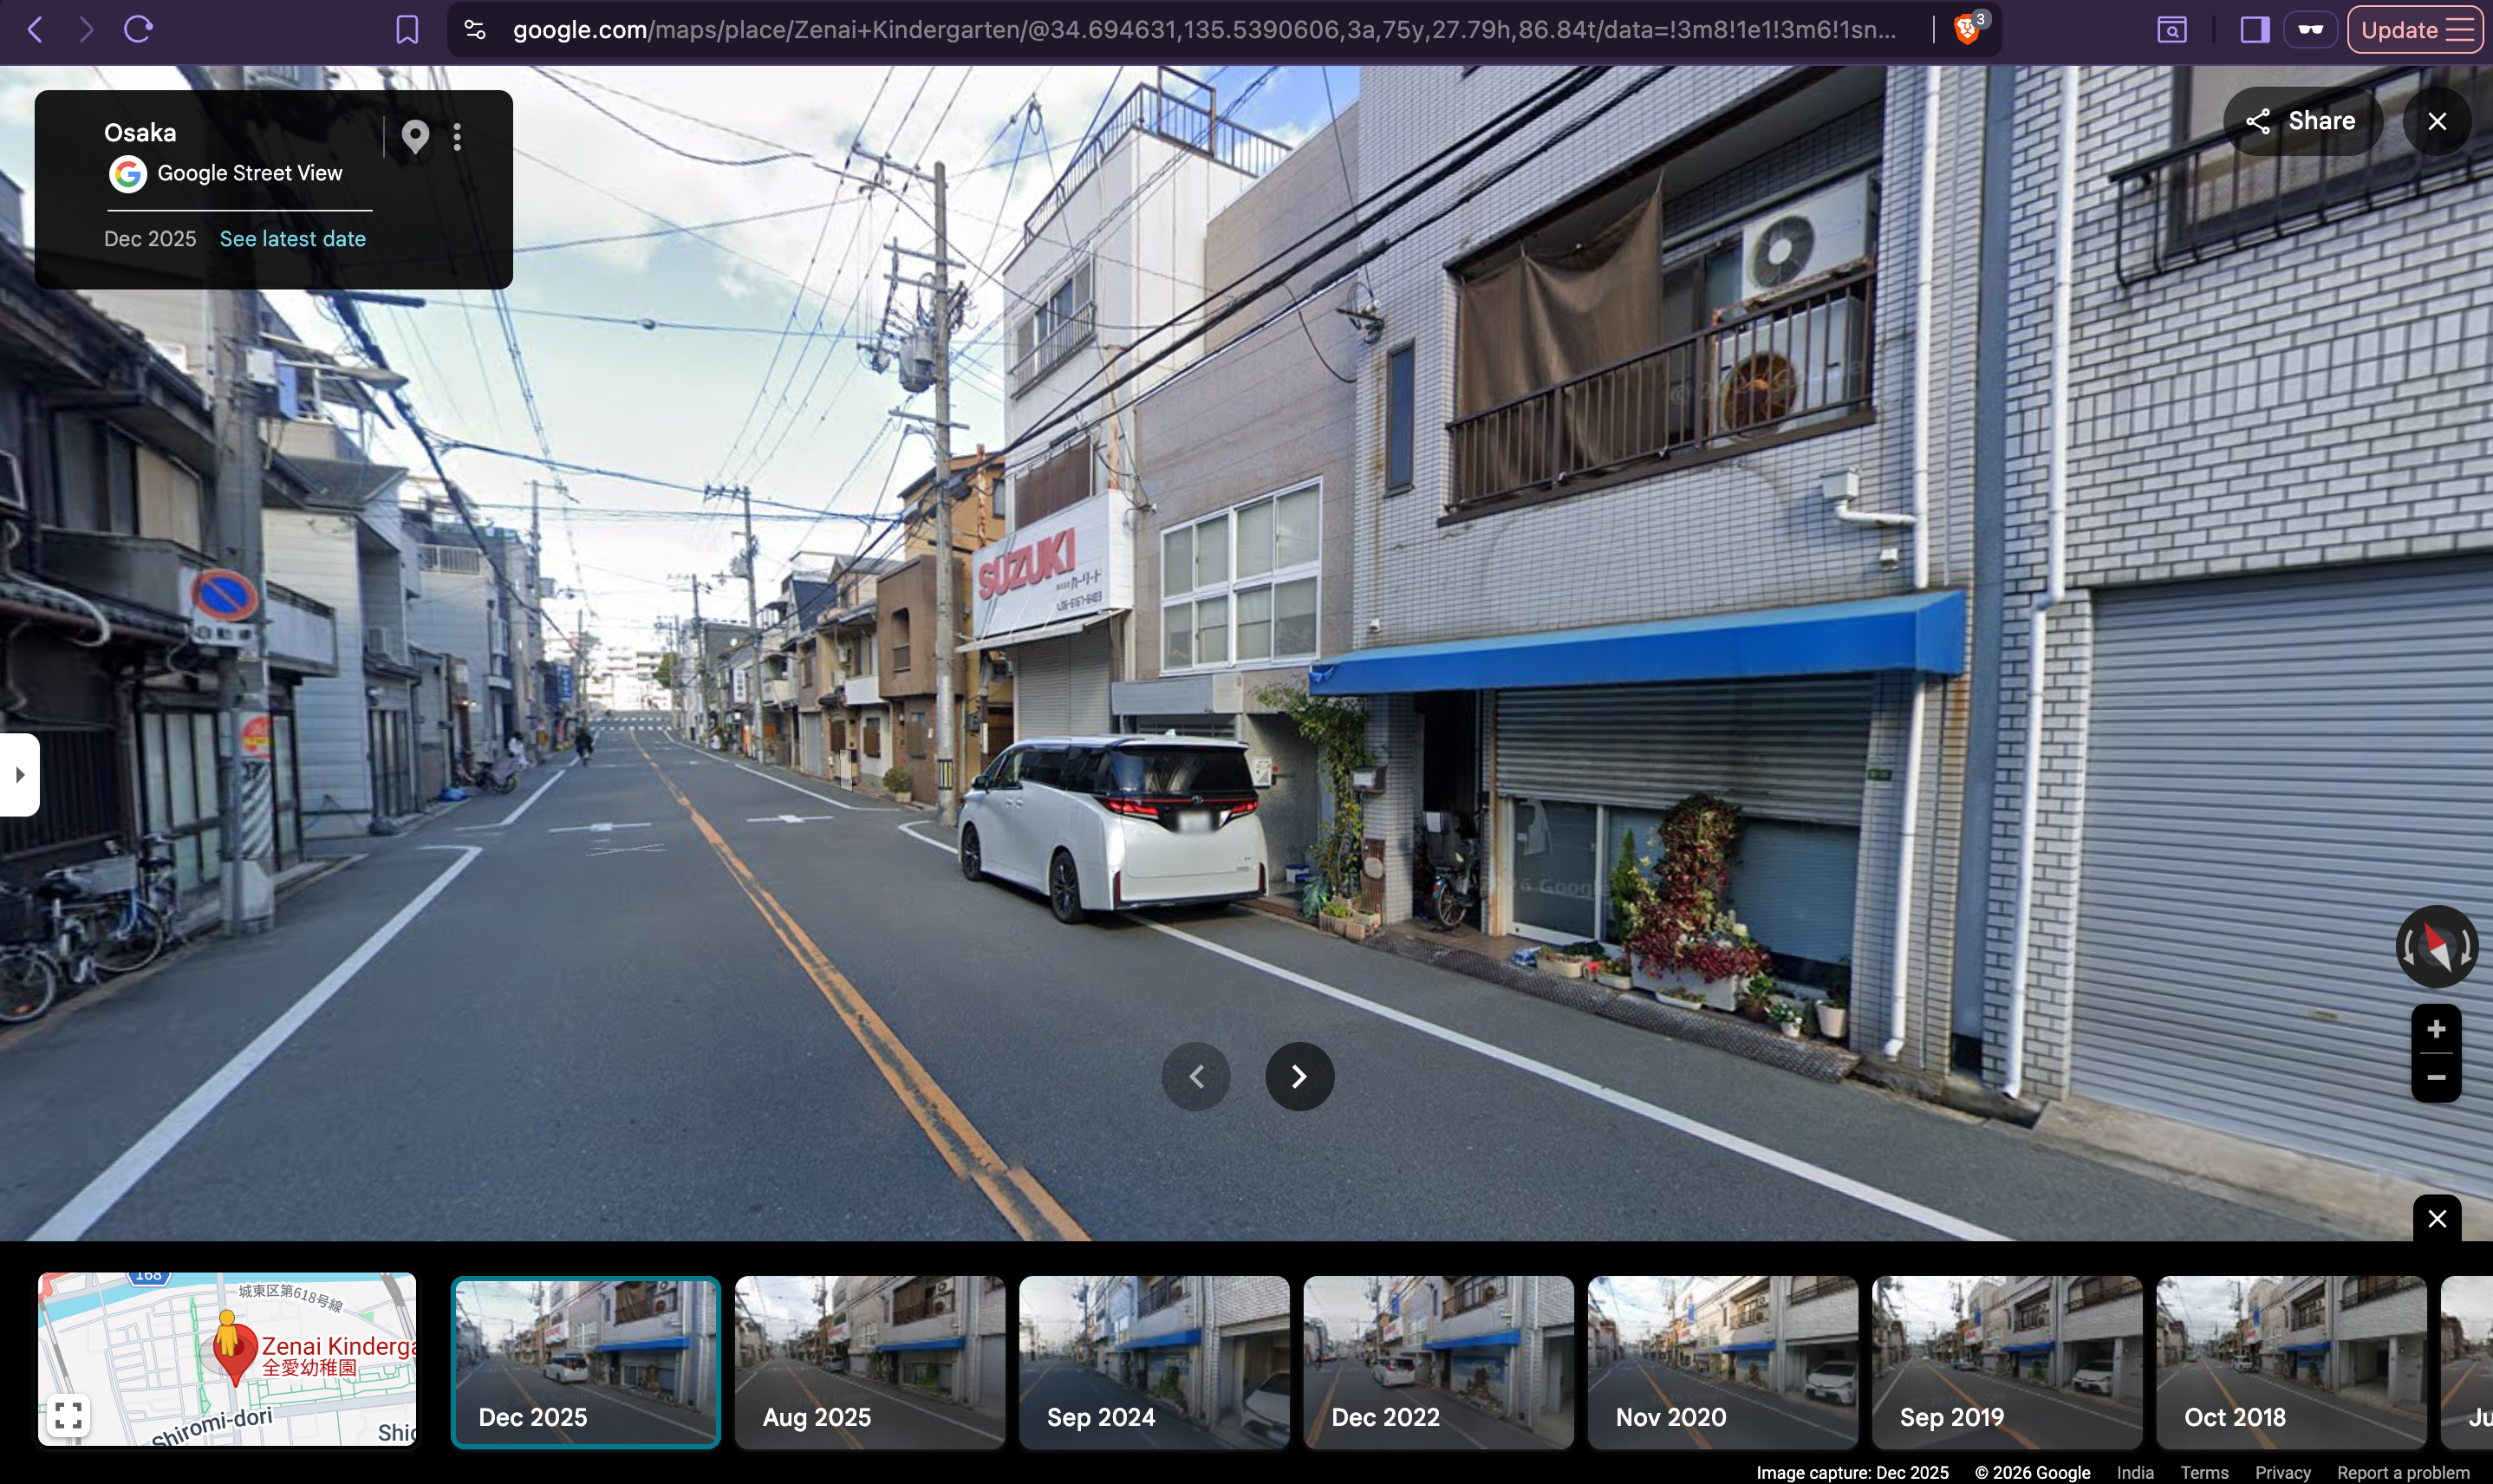Click the location pin icon in Osaka card

(415, 136)
